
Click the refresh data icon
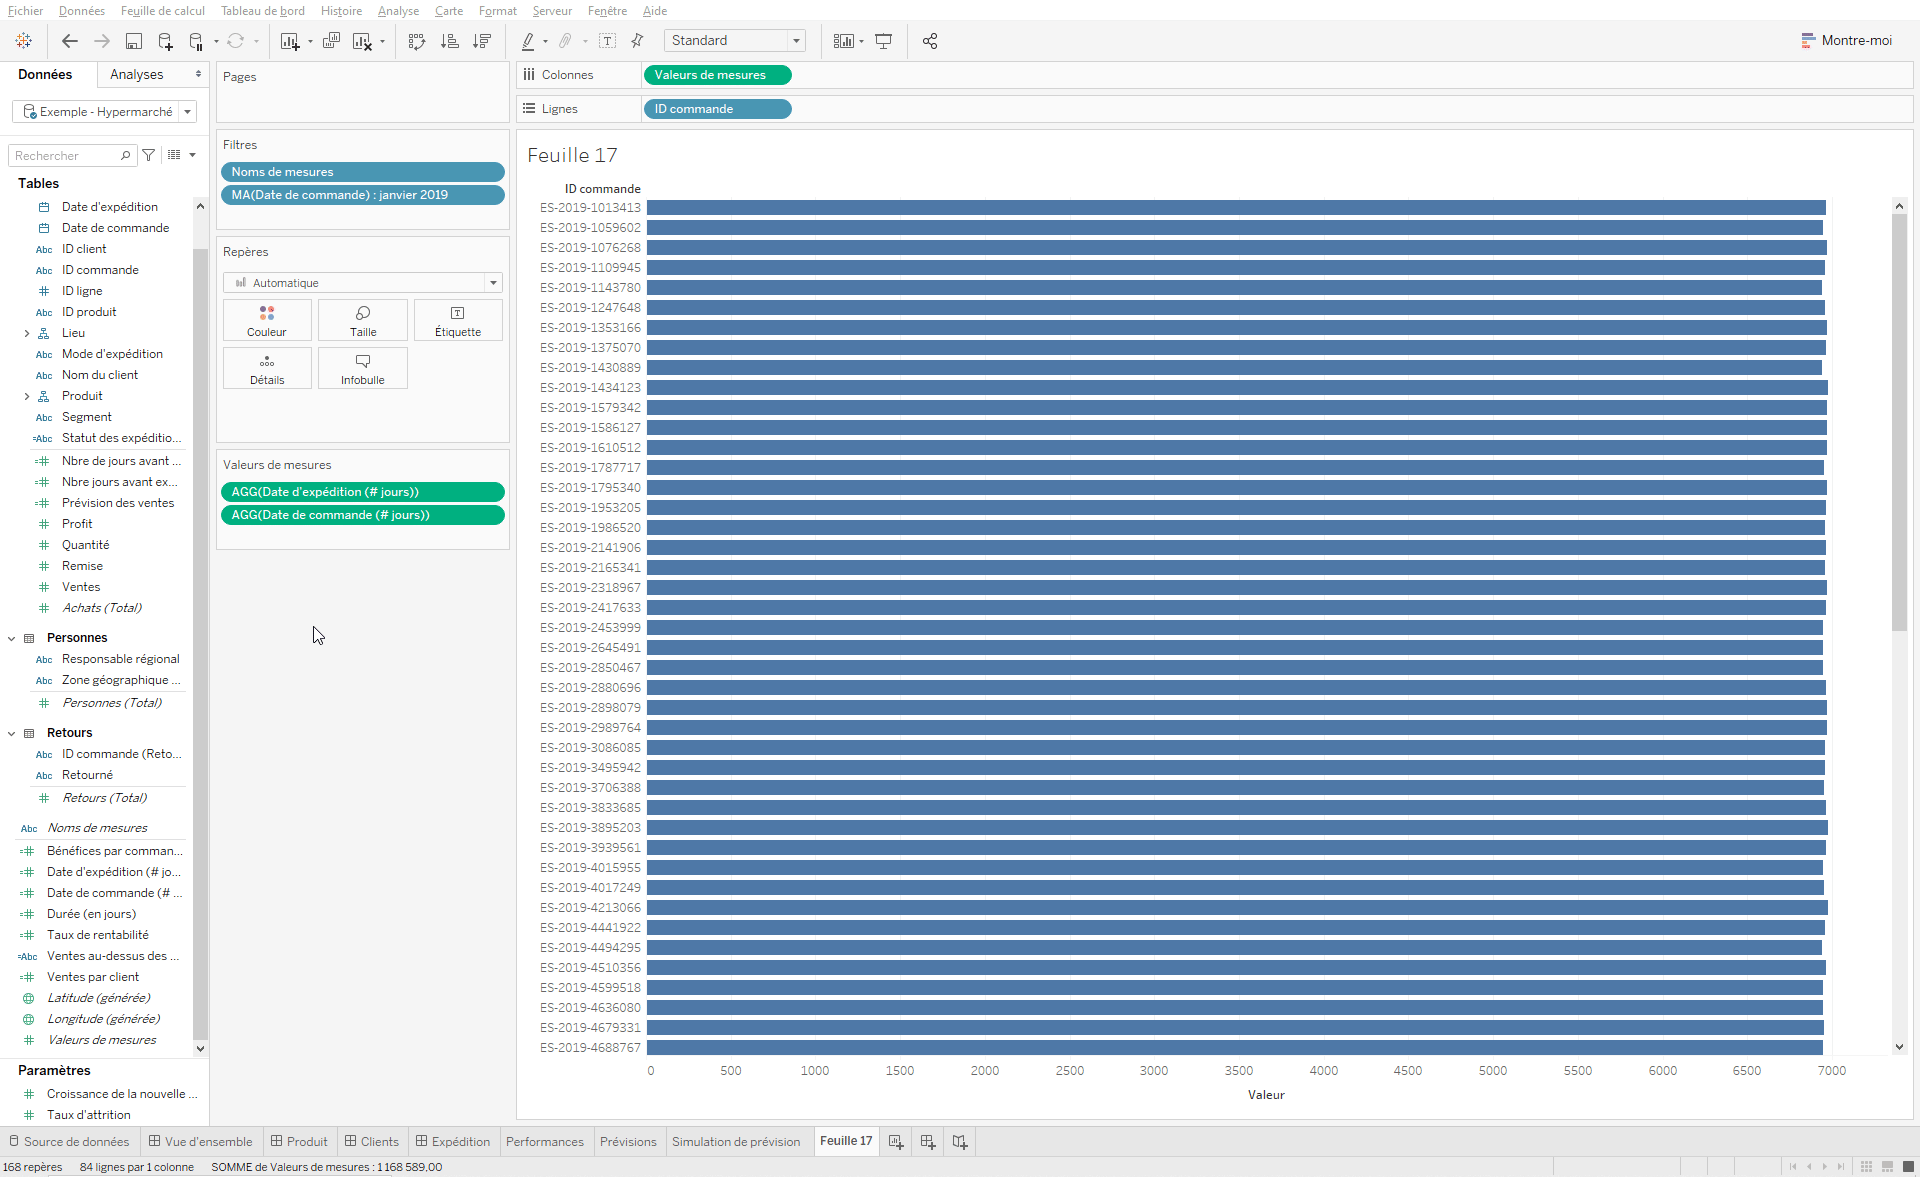tap(235, 41)
